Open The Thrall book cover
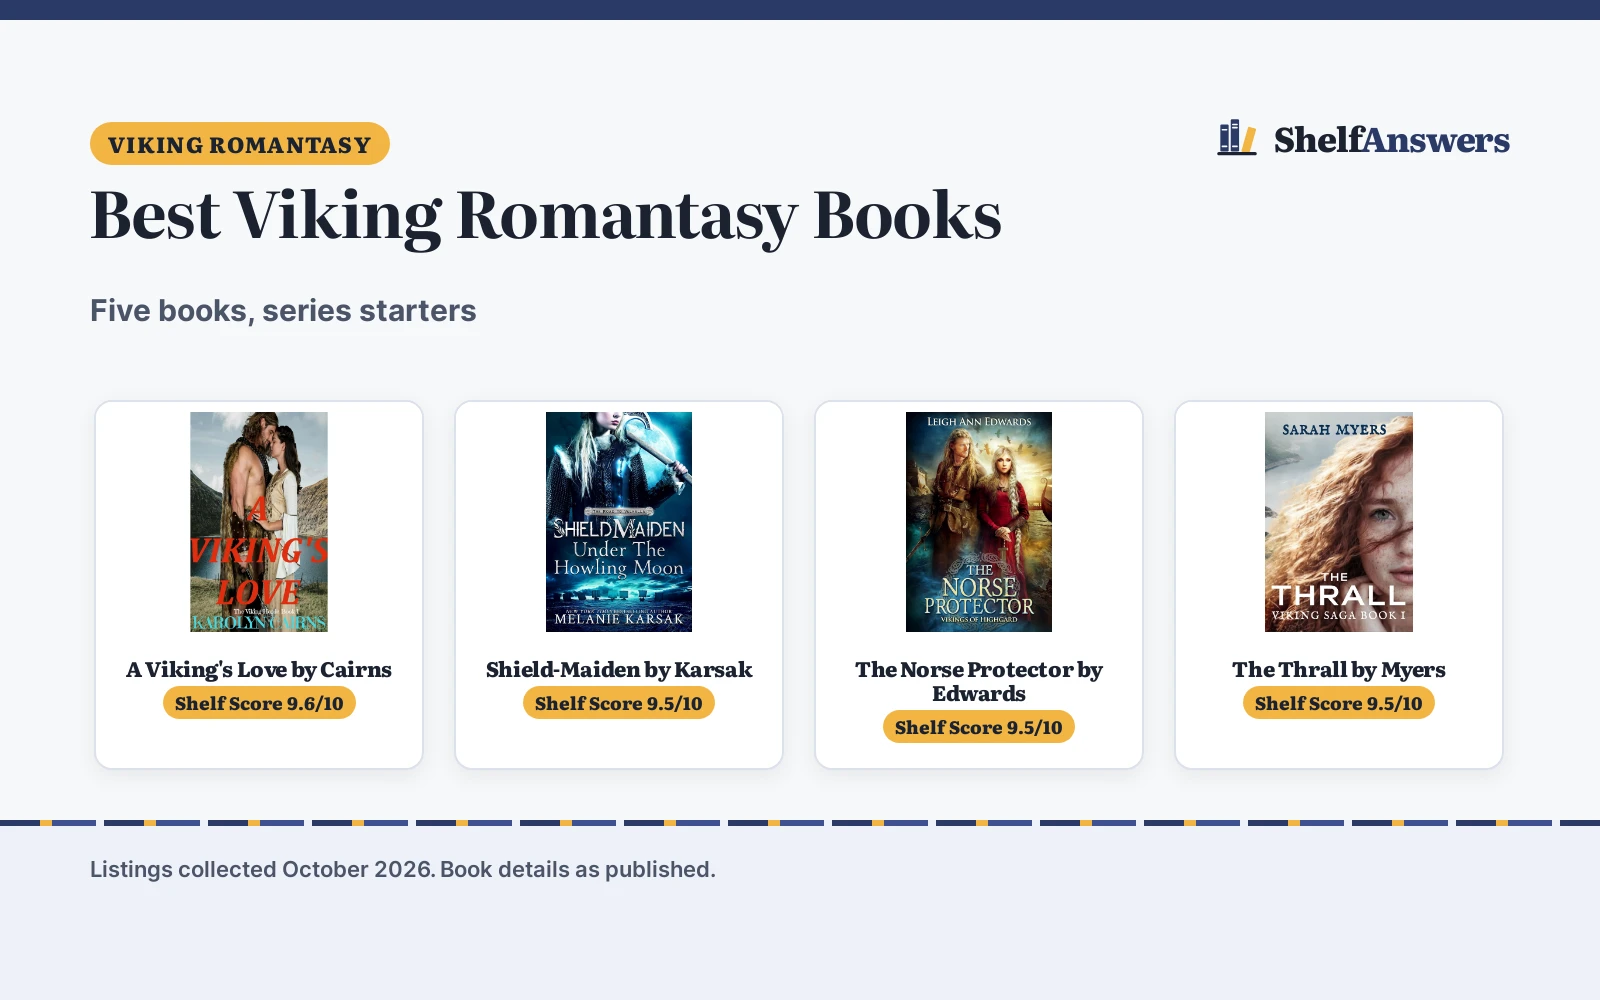Viewport: 1600px width, 1000px height. 1339,522
